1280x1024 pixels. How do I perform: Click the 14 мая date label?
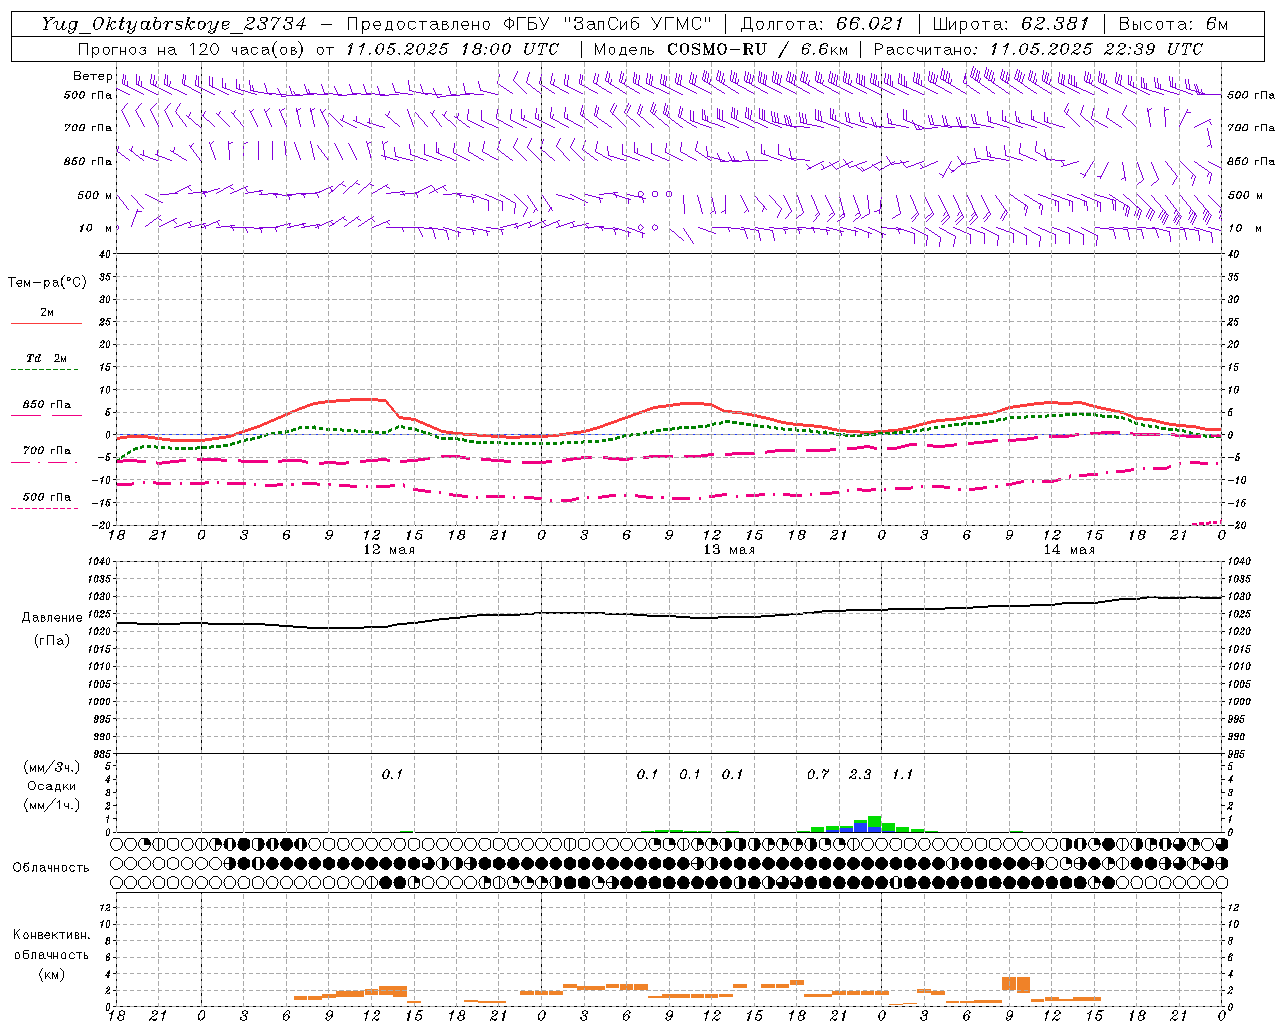coord(1069,550)
